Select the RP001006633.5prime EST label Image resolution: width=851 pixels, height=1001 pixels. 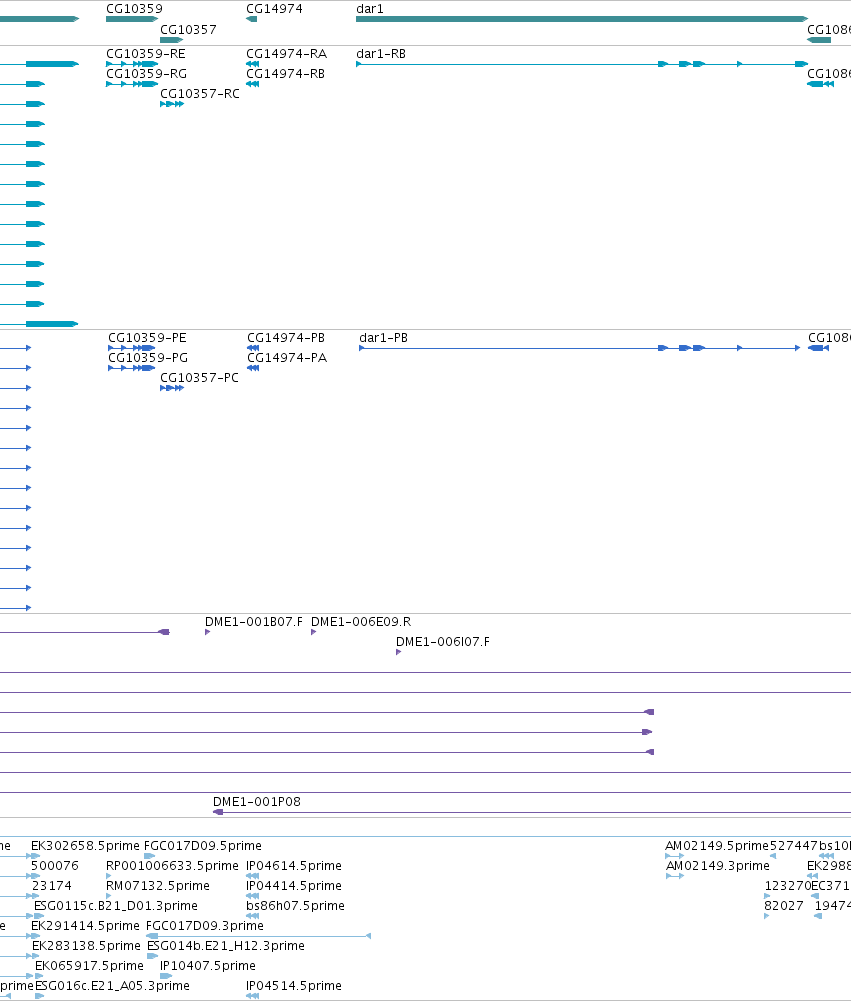[x=172, y=866]
